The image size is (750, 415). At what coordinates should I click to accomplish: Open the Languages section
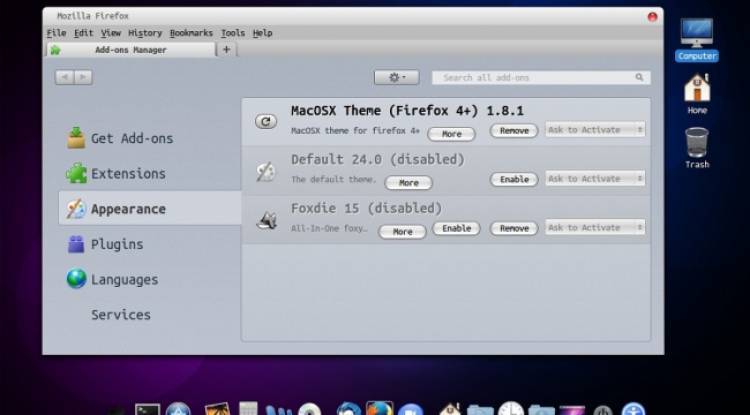tap(112, 279)
